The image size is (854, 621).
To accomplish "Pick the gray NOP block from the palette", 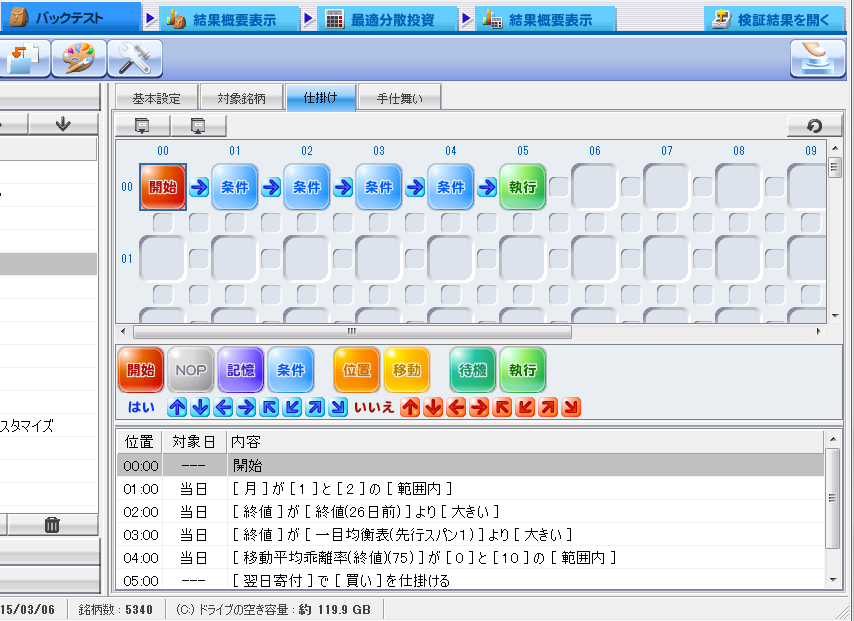I will click(191, 370).
